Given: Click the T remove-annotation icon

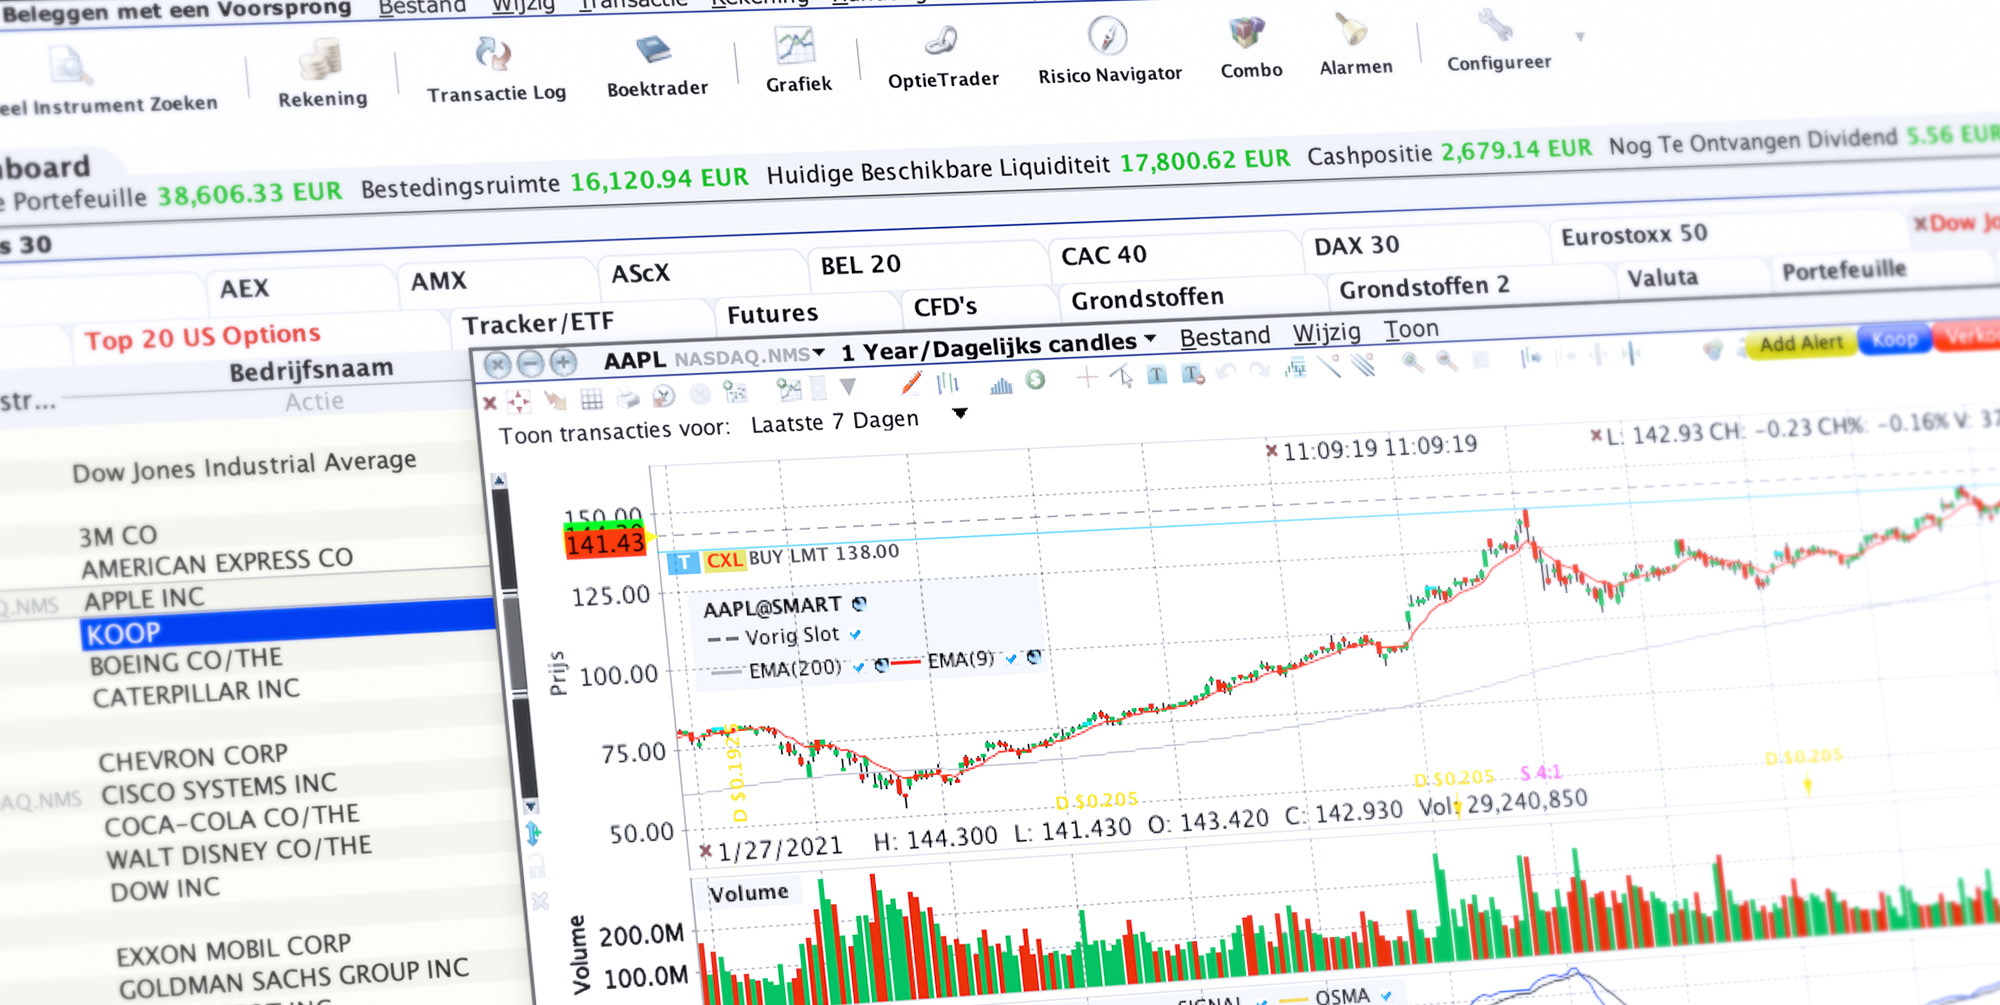Looking at the screenshot, I should [x=1193, y=374].
